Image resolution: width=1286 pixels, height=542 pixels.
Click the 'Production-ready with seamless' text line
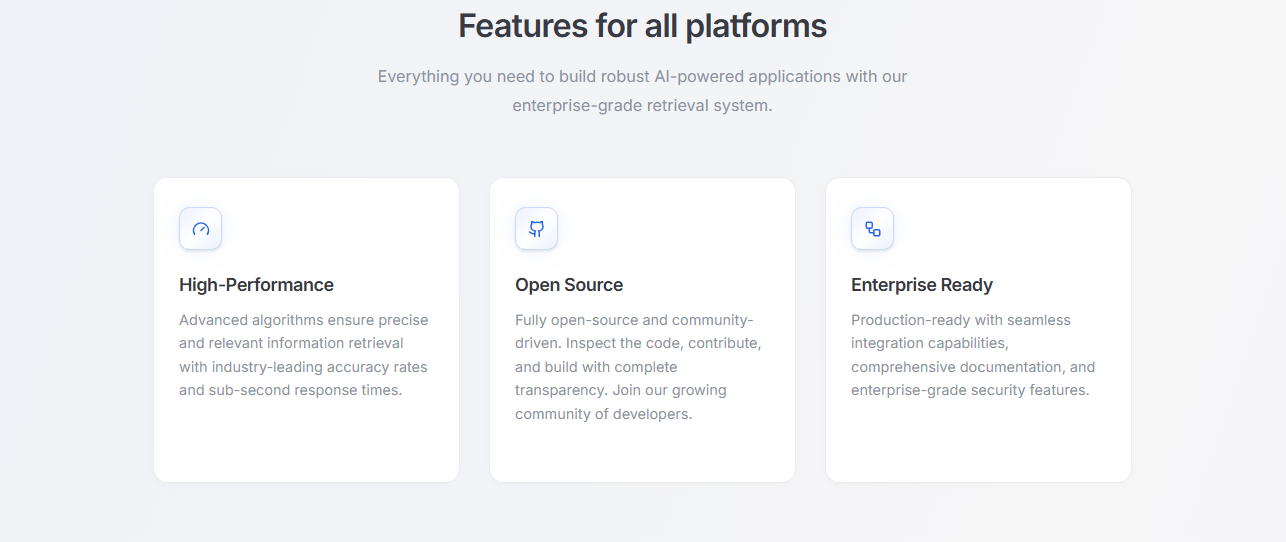pos(960,320)
